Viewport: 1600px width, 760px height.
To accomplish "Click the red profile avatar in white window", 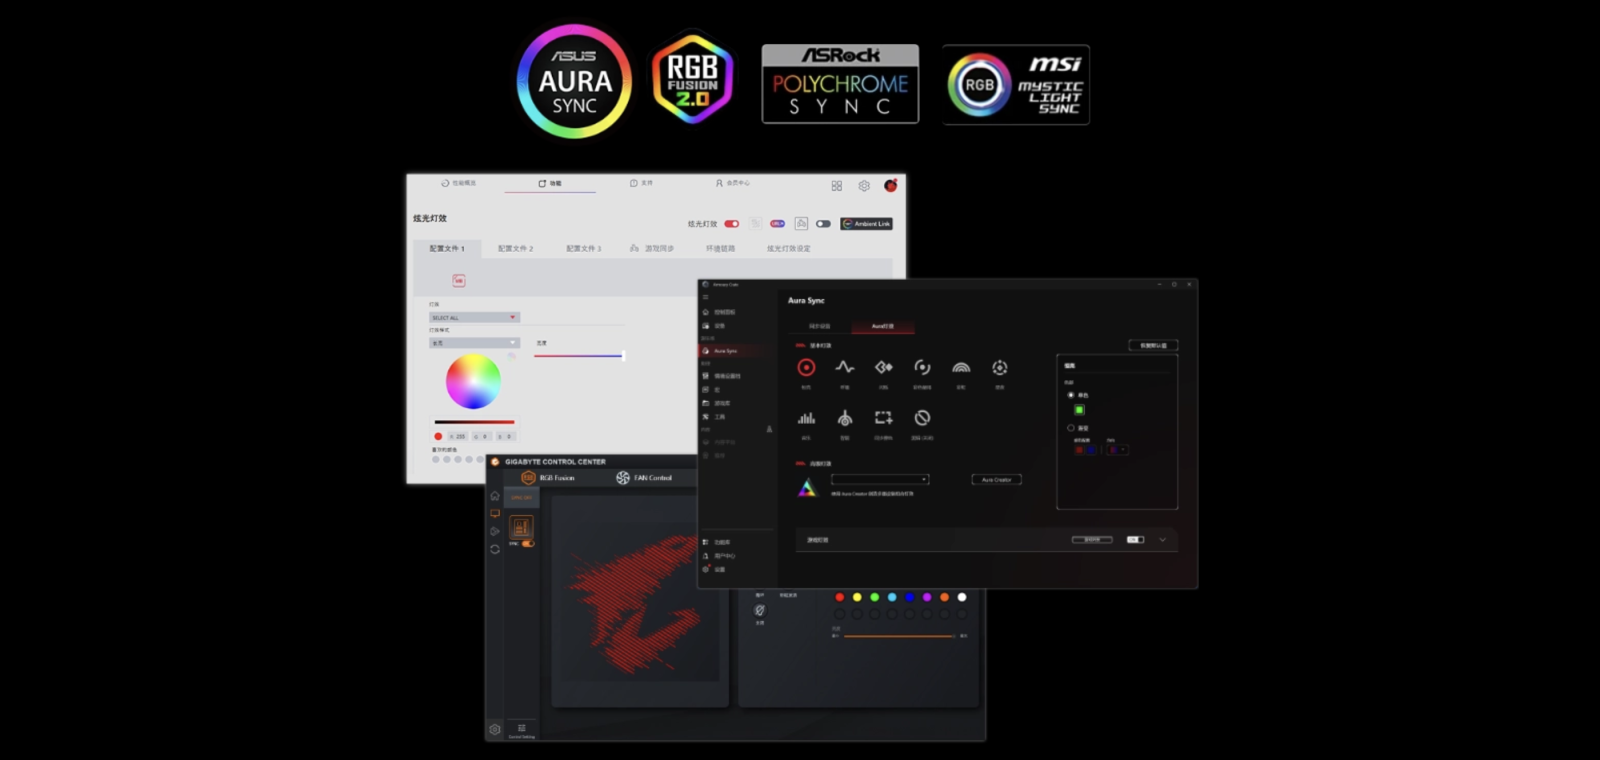I will tap(890, 185).
